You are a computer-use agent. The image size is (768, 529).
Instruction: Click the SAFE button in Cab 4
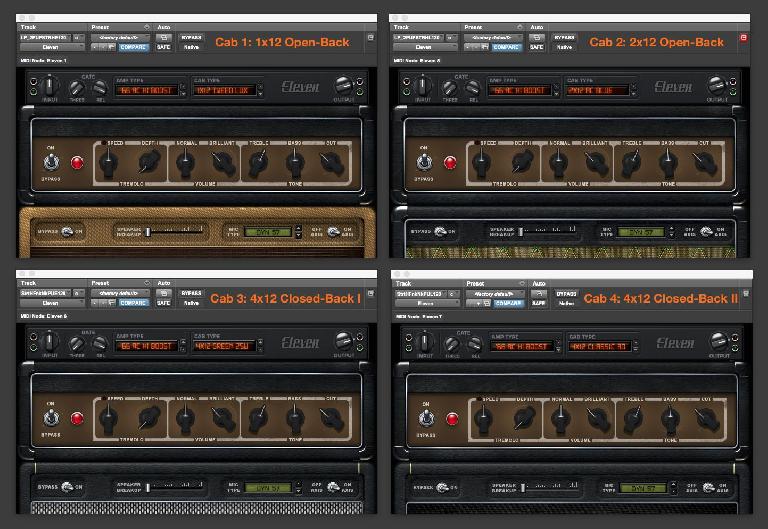point(539,303)
